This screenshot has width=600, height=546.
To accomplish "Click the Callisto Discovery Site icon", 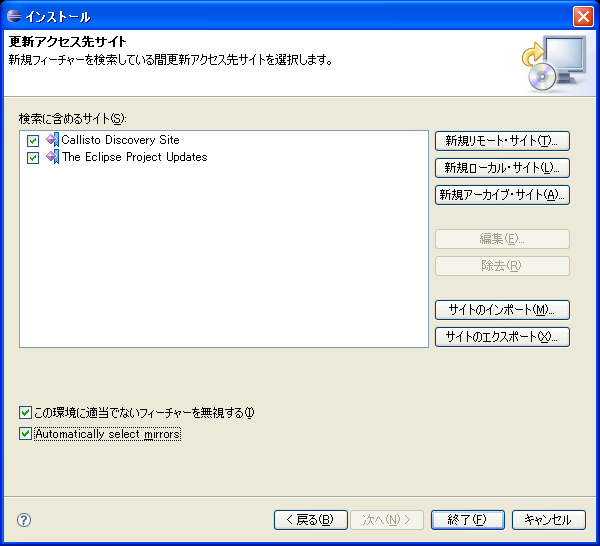I will pyautogui.click(x=52, y=140).
